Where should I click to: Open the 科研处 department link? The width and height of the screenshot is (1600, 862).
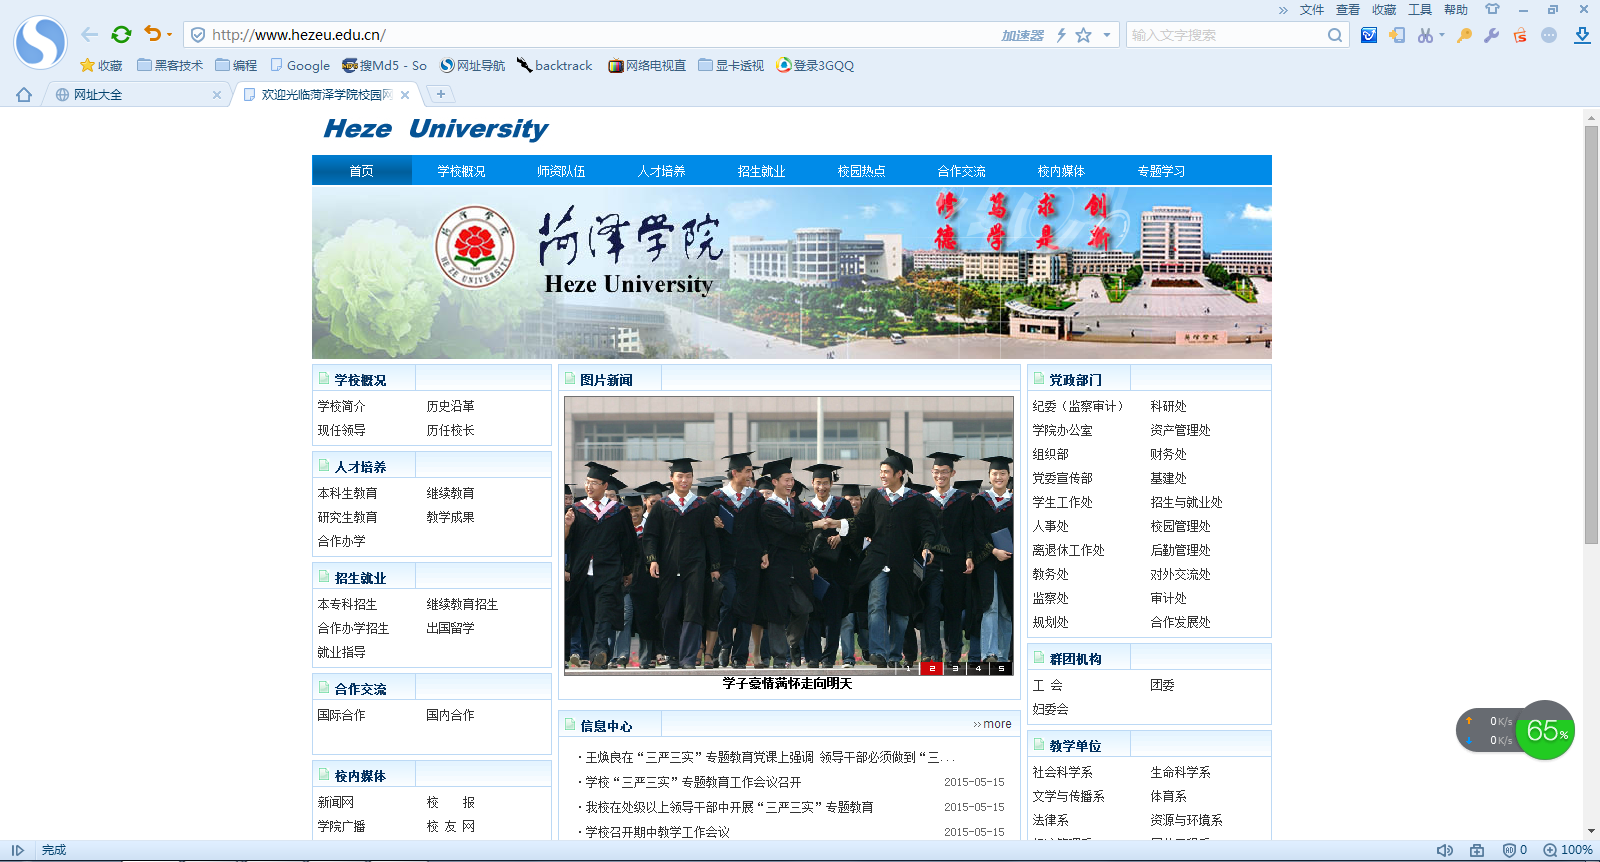click(1168, 406)
